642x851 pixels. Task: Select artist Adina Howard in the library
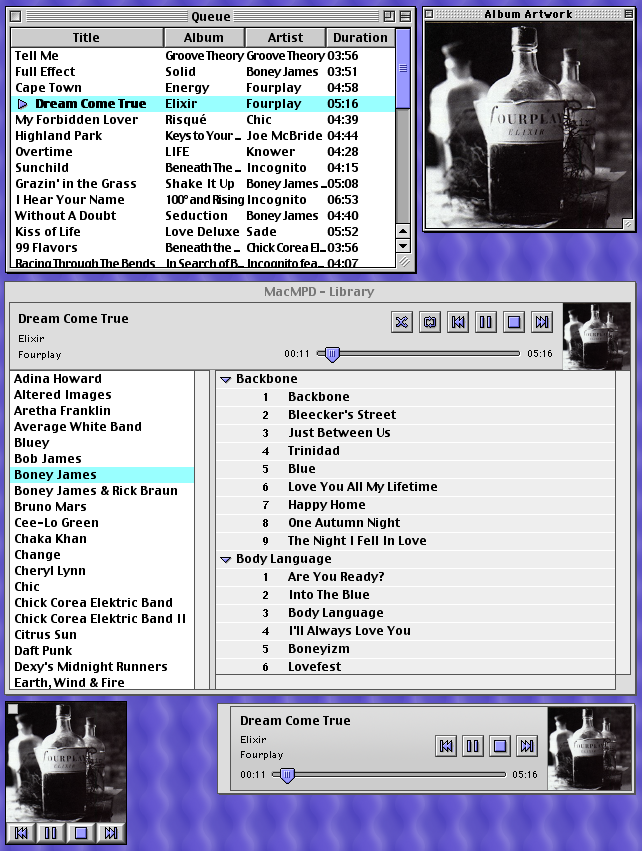click(102, 379)
